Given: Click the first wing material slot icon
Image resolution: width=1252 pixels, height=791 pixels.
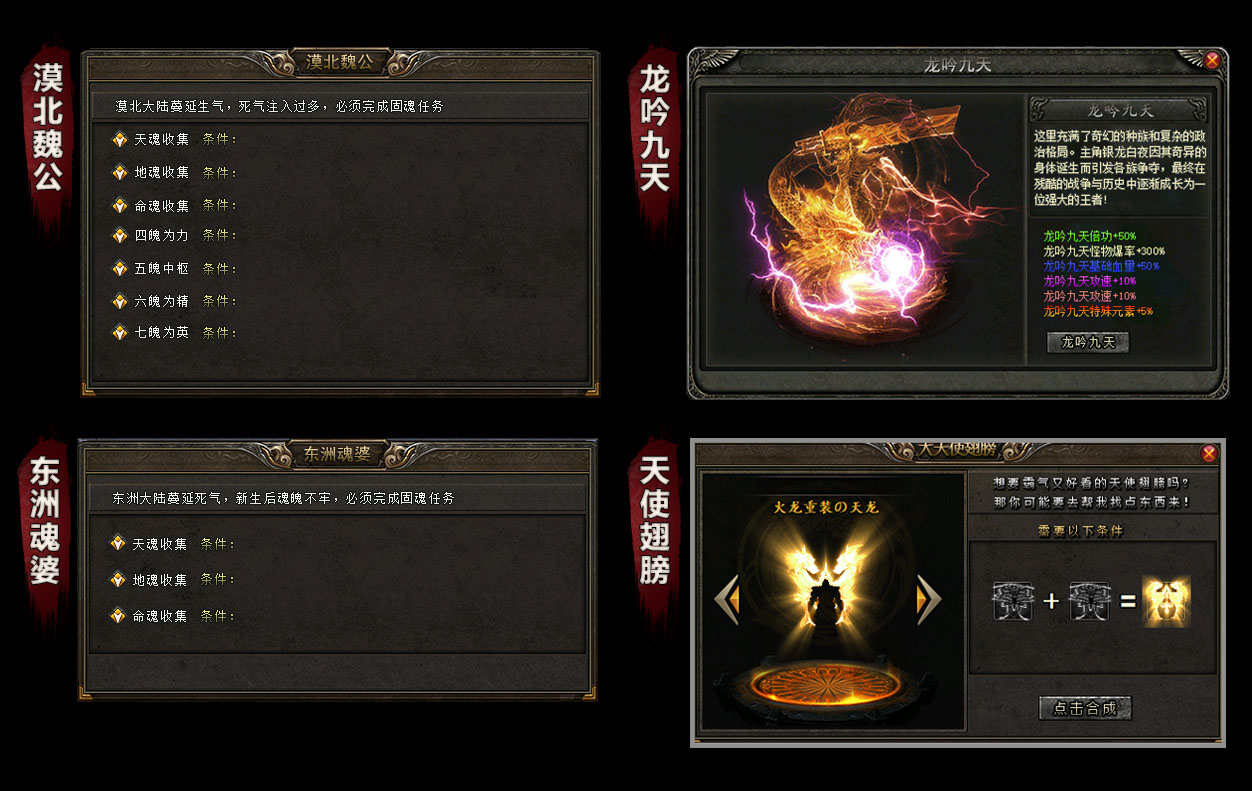Looking at the screenshot, I should pyautogui.click(x=1012, y=601).
